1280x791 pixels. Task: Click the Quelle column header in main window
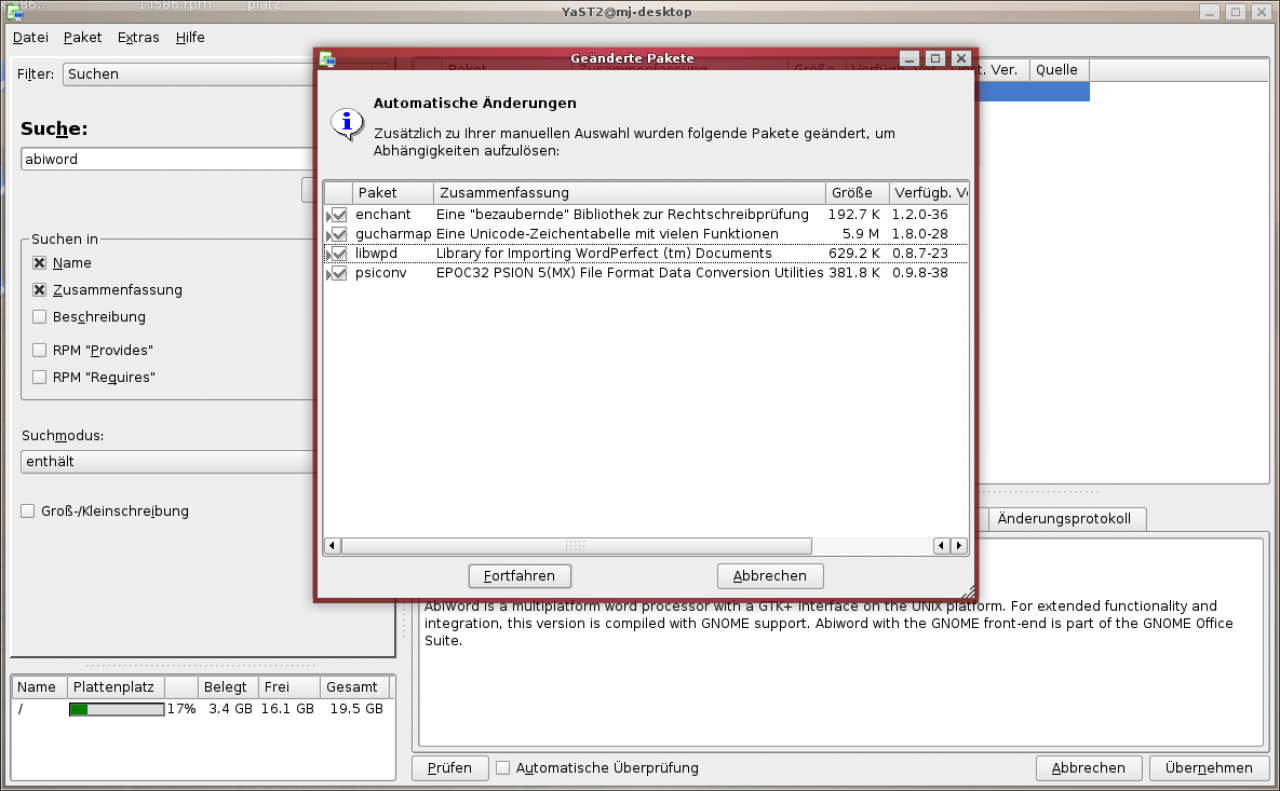point(1059,69)
